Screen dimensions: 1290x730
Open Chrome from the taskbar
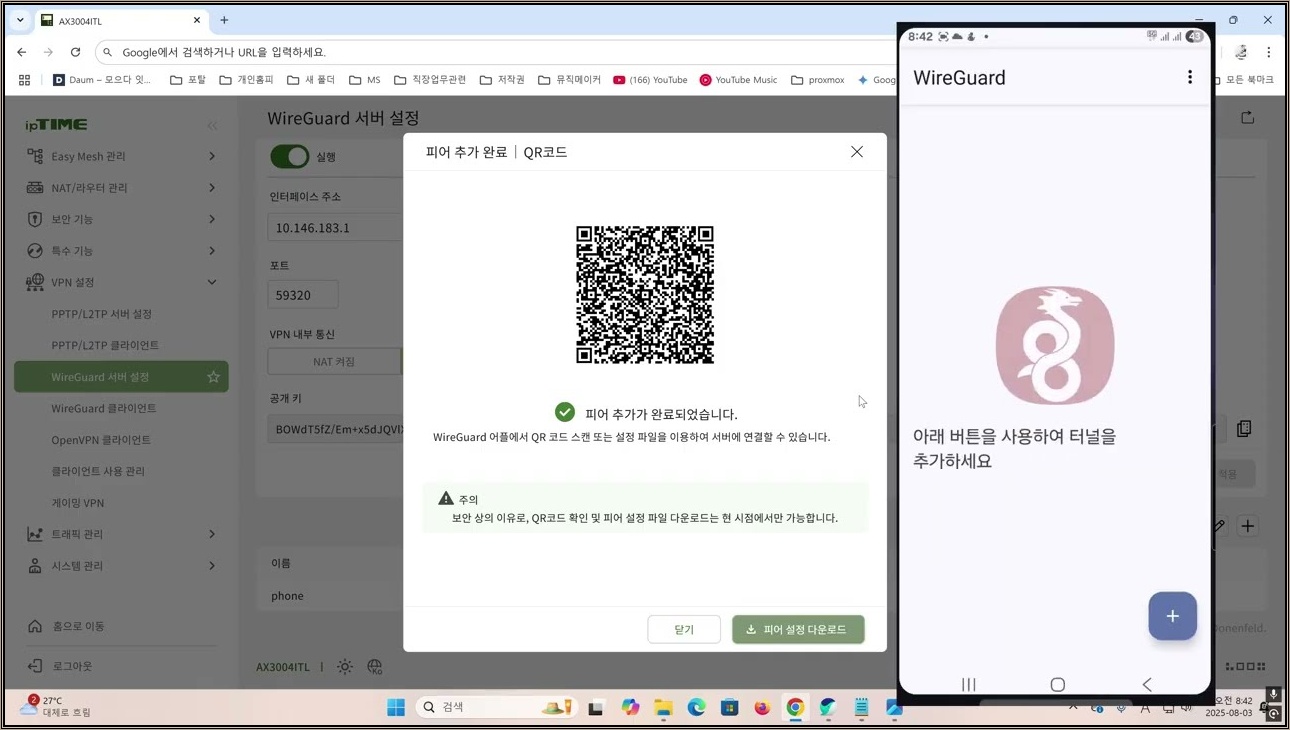point(795,707)
